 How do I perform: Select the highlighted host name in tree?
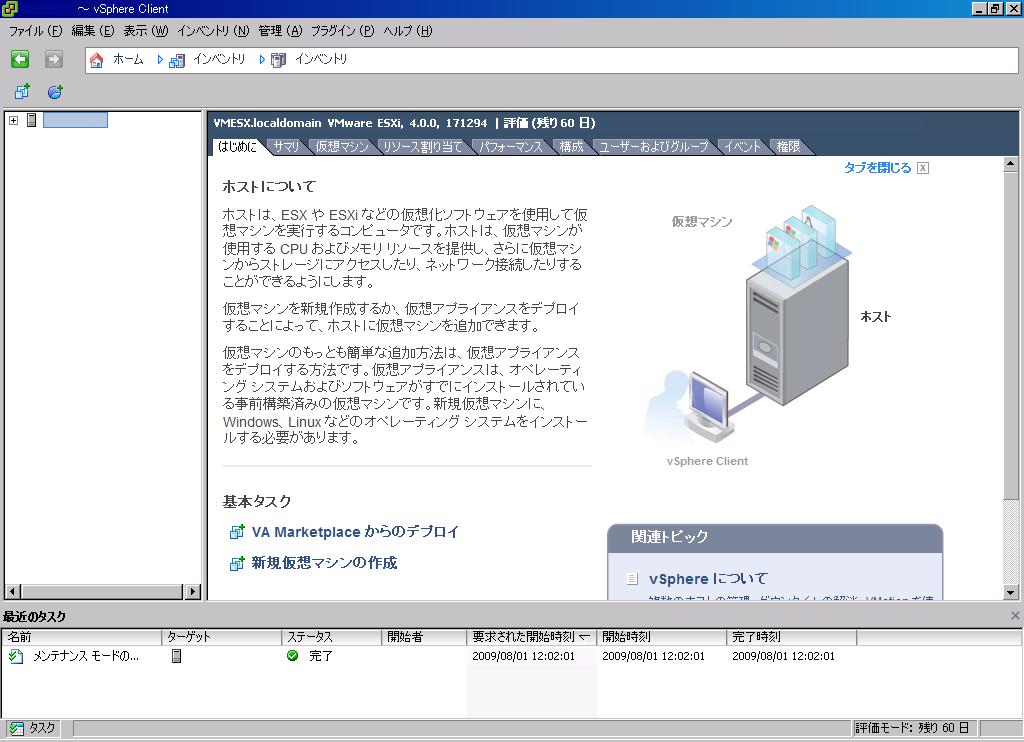(x=75, y=120)
